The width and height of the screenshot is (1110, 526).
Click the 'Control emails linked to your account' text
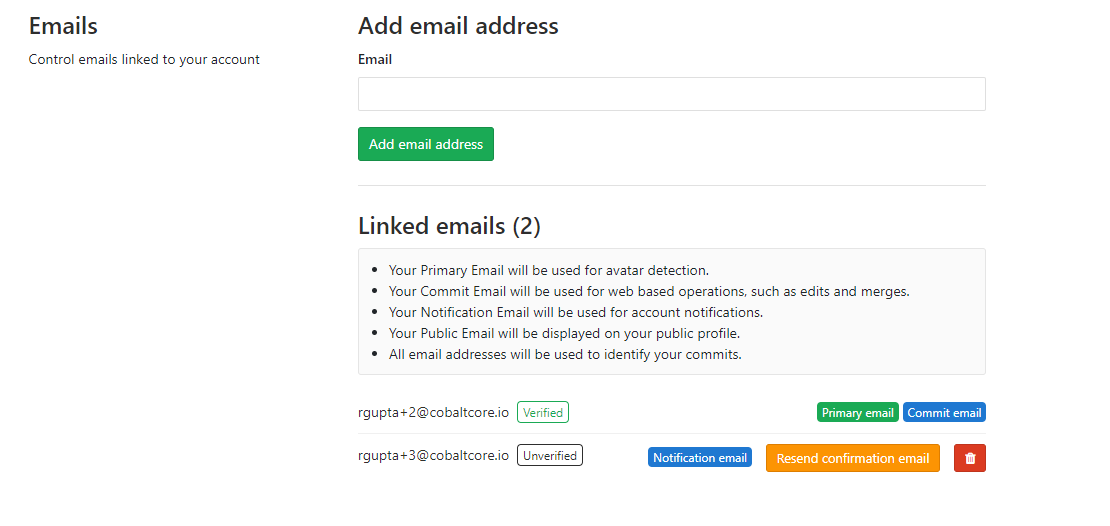pos(144,59)
